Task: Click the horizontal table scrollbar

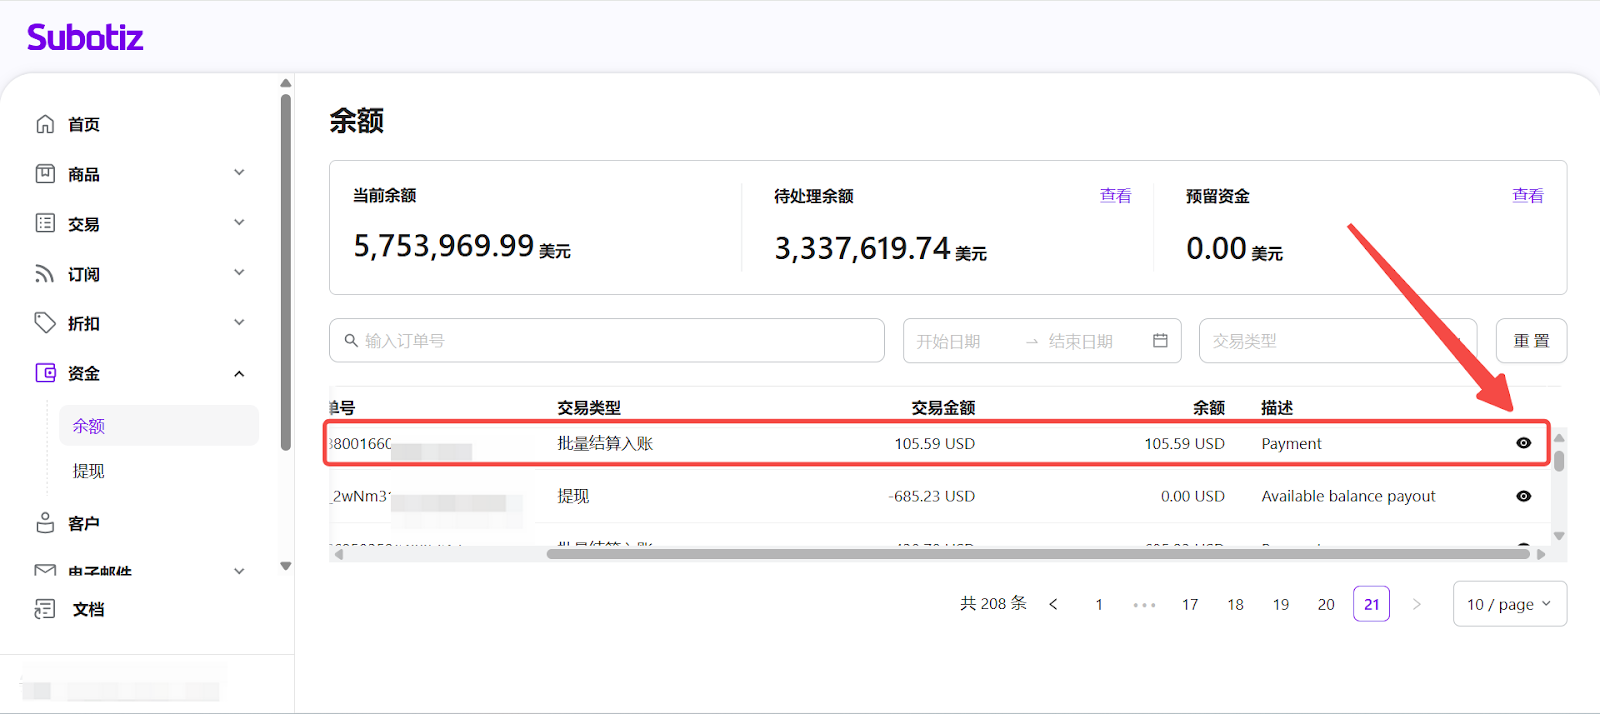Action: coord(1040,554)
